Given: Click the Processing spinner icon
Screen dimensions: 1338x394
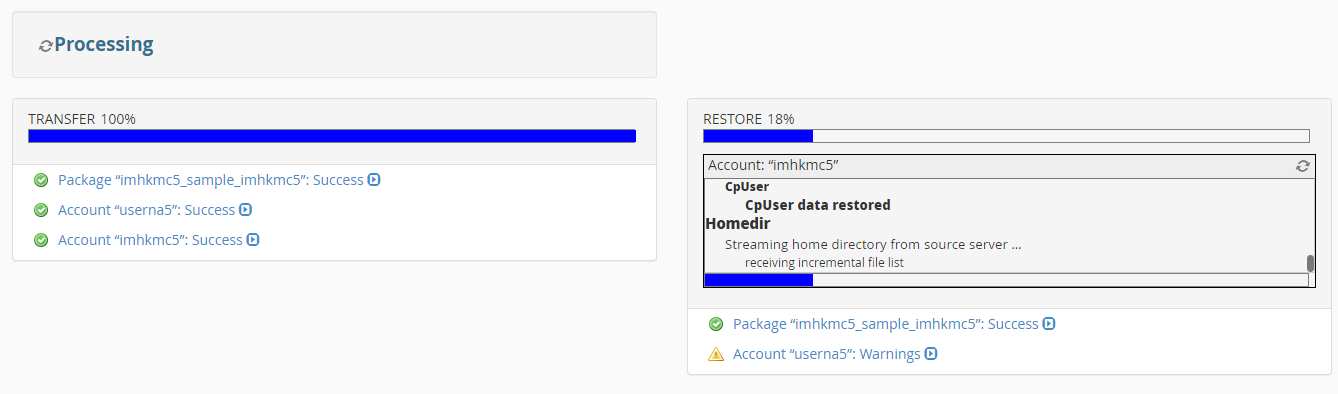Looking at the screenshot, I should [x=45, y=46].
